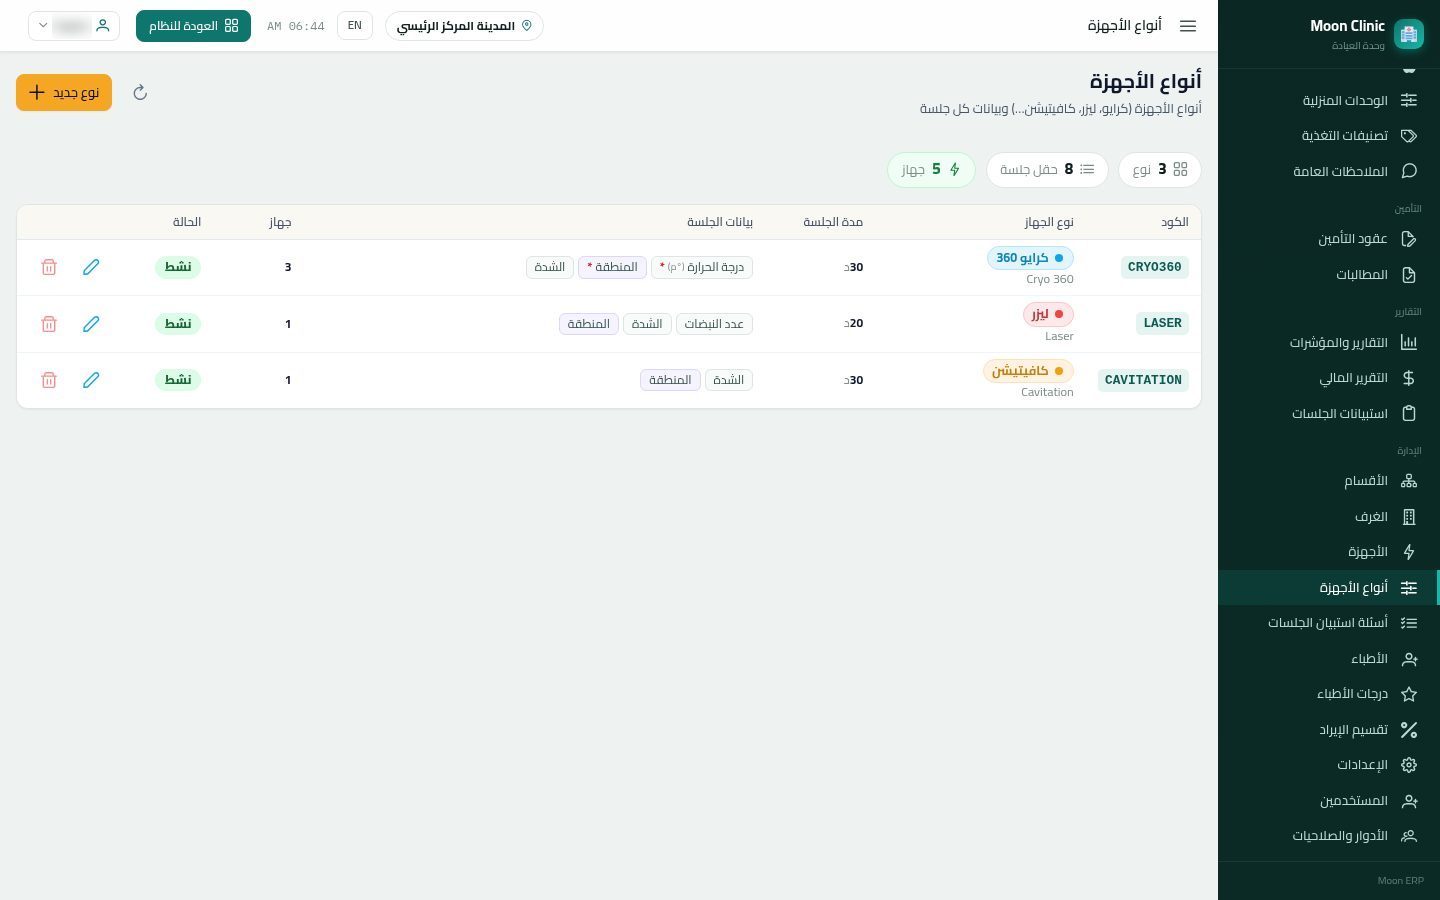Open the المدينة المركز الرئيسي branch selector
The image size is (1440, 900).
(x=464, y=26)
